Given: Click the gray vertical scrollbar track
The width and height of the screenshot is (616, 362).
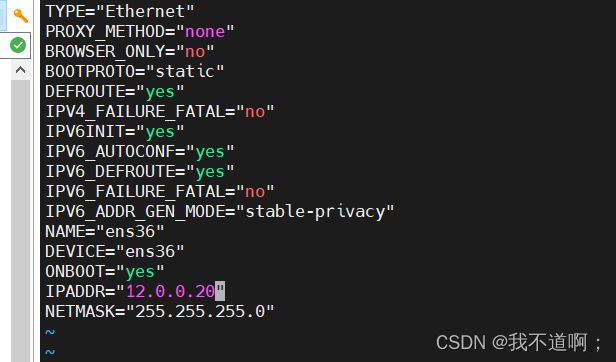Looking at the screenshot, I should pyautogui.click(x=20, y=220).
